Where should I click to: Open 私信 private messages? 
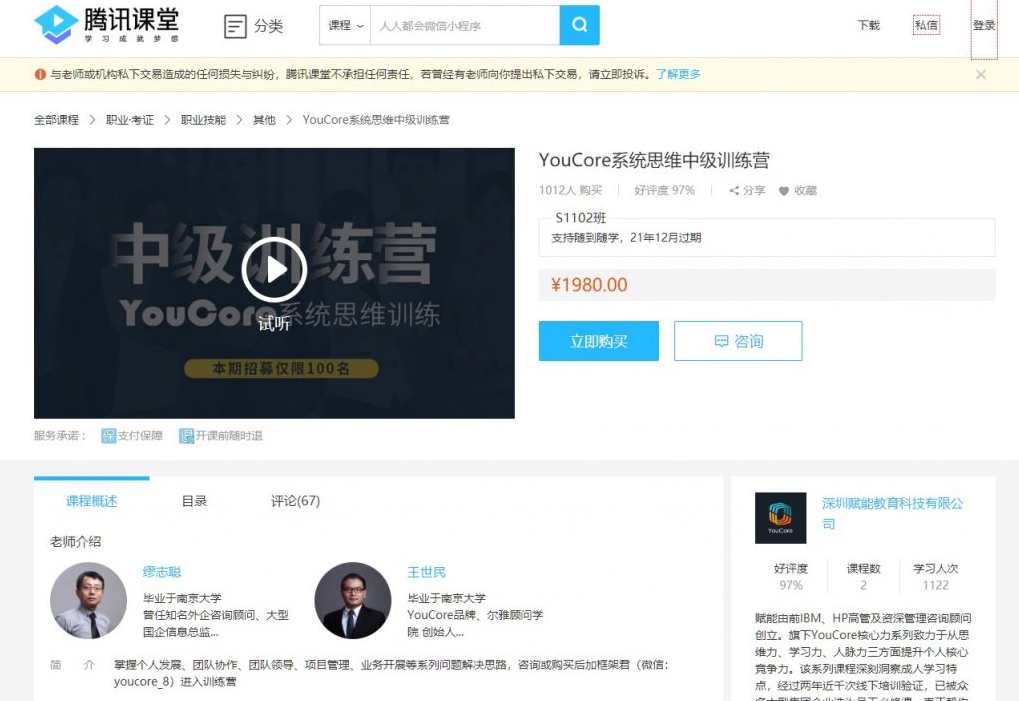925,25
